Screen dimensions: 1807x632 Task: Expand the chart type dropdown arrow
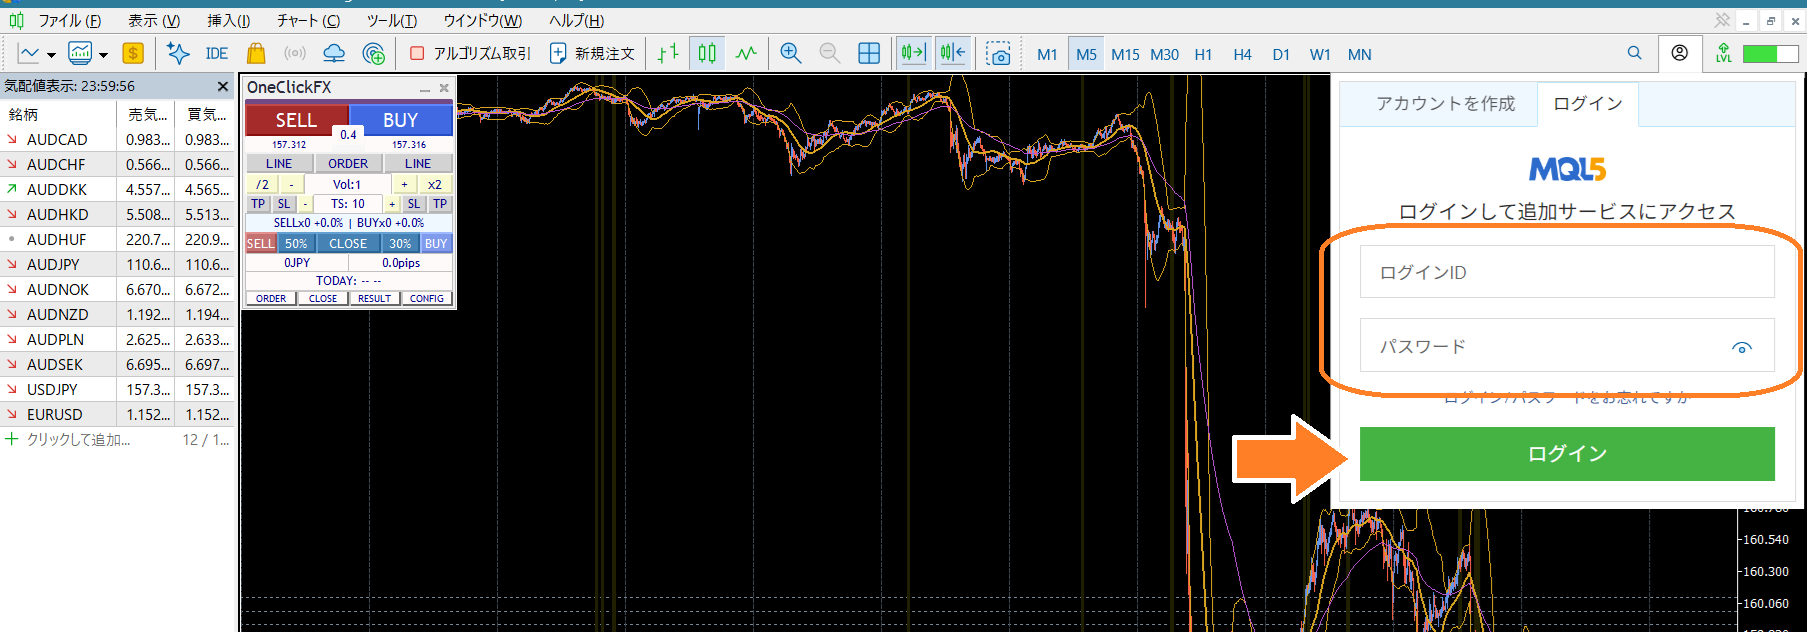coord(51,55)
